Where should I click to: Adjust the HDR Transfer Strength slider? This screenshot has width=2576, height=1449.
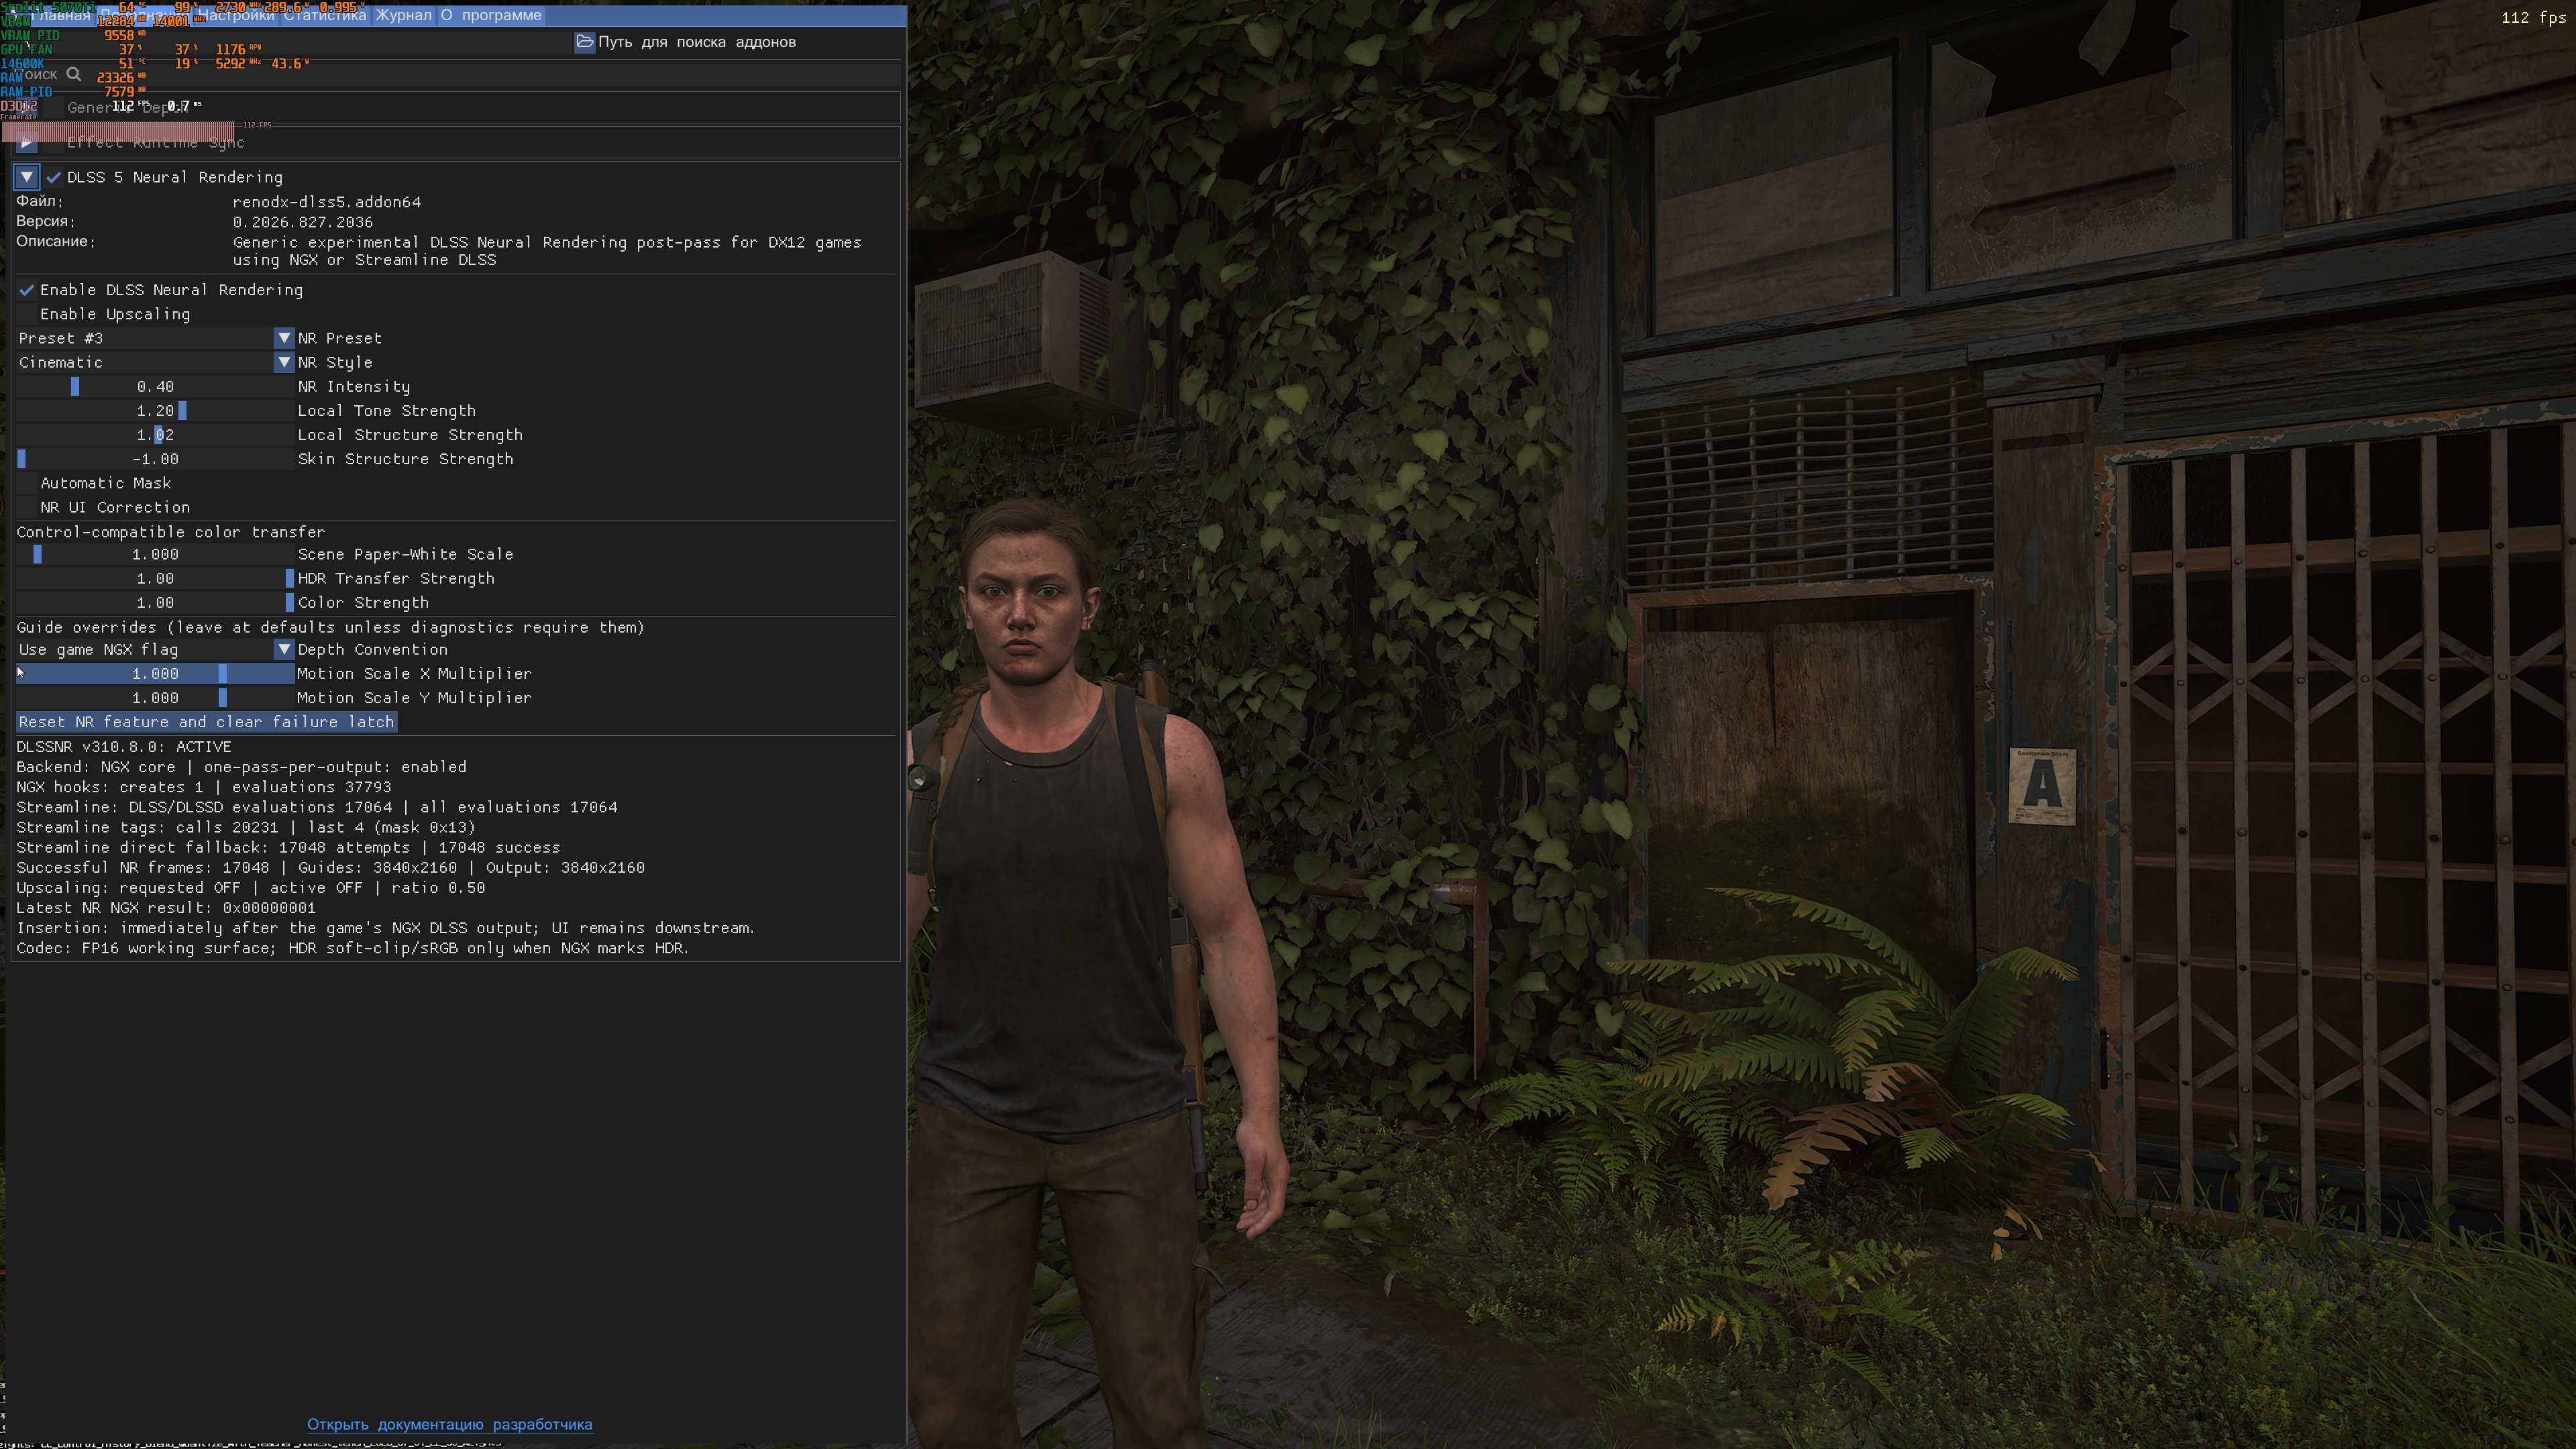155,578
